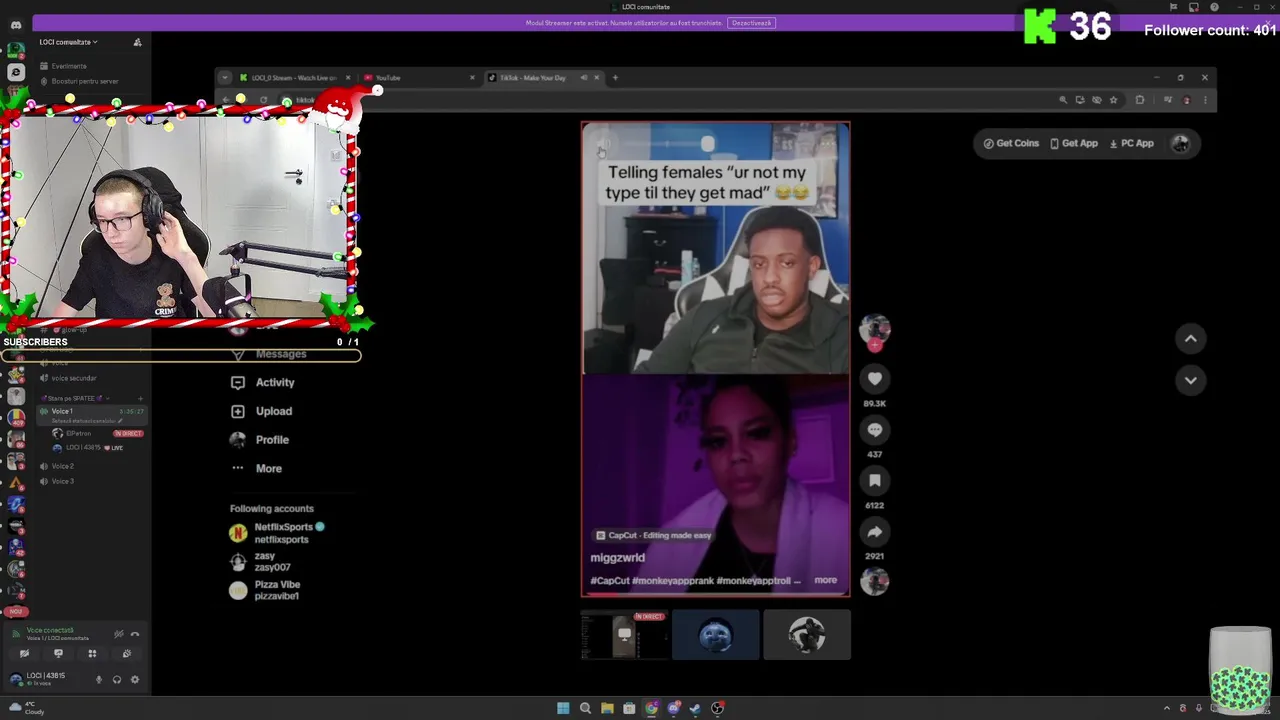Deafen Discord audio with the headphones icon

point(117,680)
